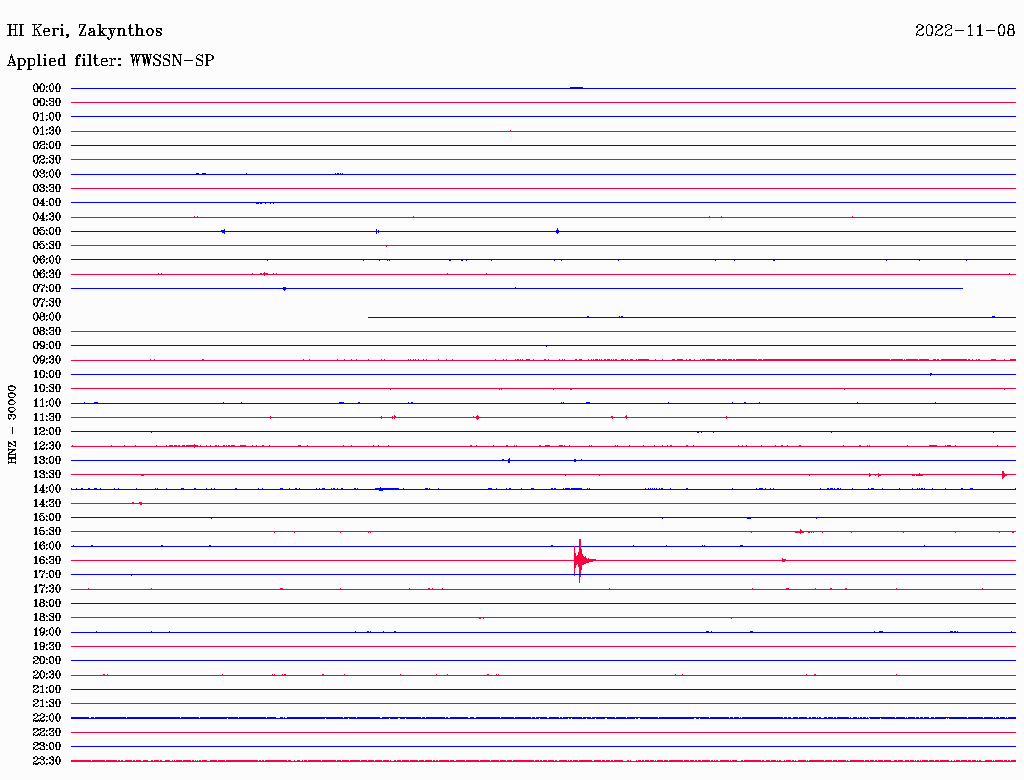Viewport: 1024px width, 780px height.
Task: Click the blue spike at middle of 05:00 trace
Action: pyautogui.click(x=557, y=231)
